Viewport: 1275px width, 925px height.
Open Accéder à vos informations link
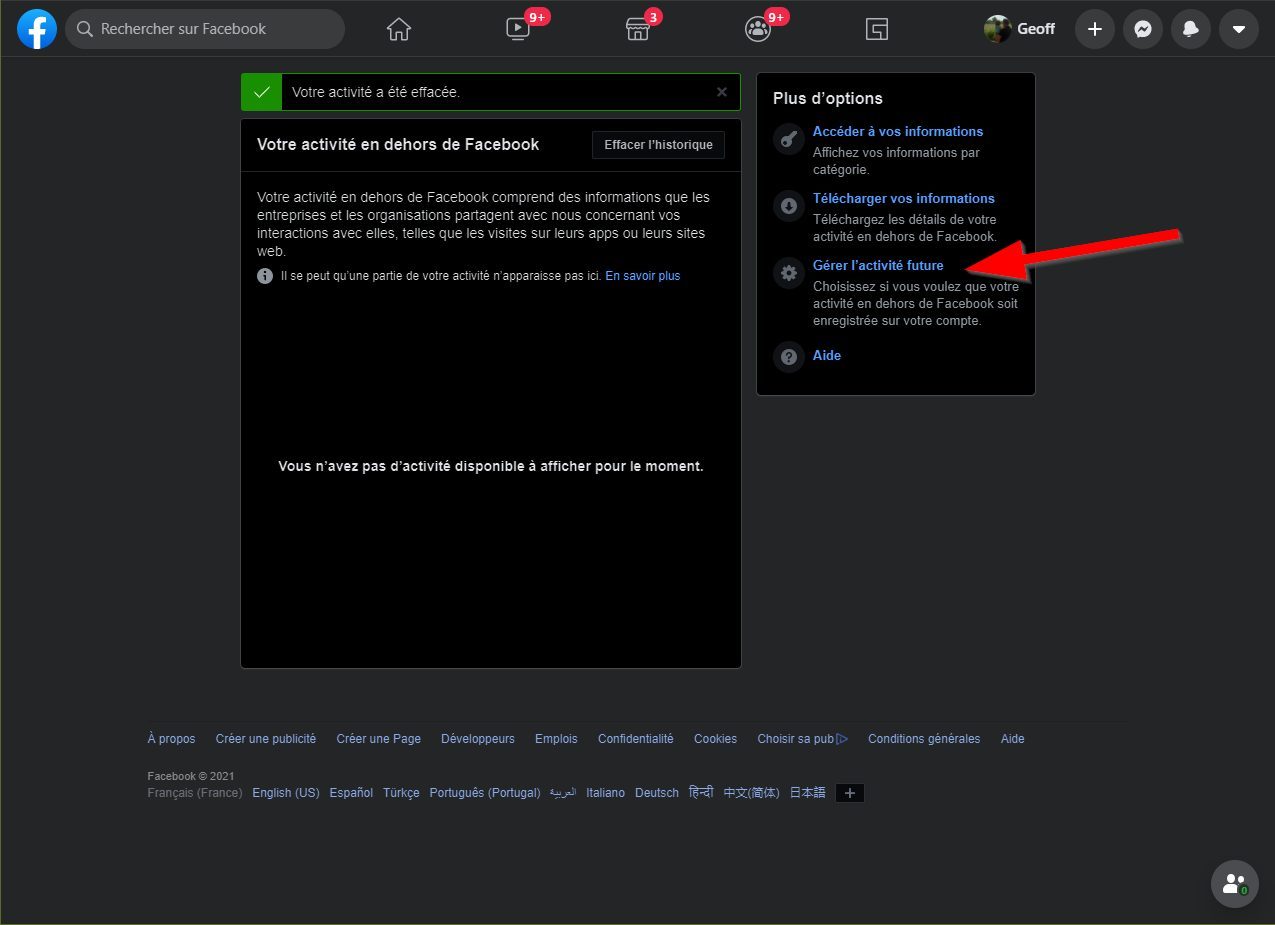tap(898, 131)
